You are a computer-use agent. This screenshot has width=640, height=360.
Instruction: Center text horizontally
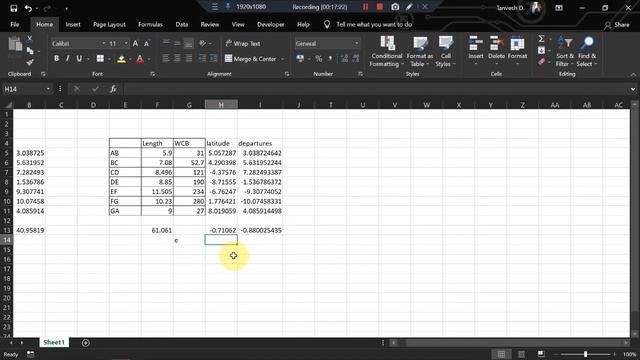tap(177, 59)
